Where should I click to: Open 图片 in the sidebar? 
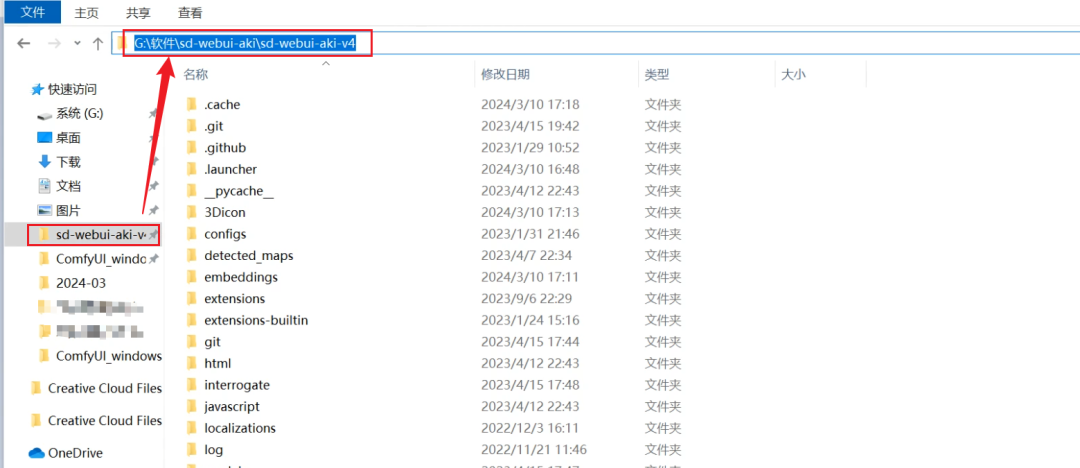tap(68, 210)
